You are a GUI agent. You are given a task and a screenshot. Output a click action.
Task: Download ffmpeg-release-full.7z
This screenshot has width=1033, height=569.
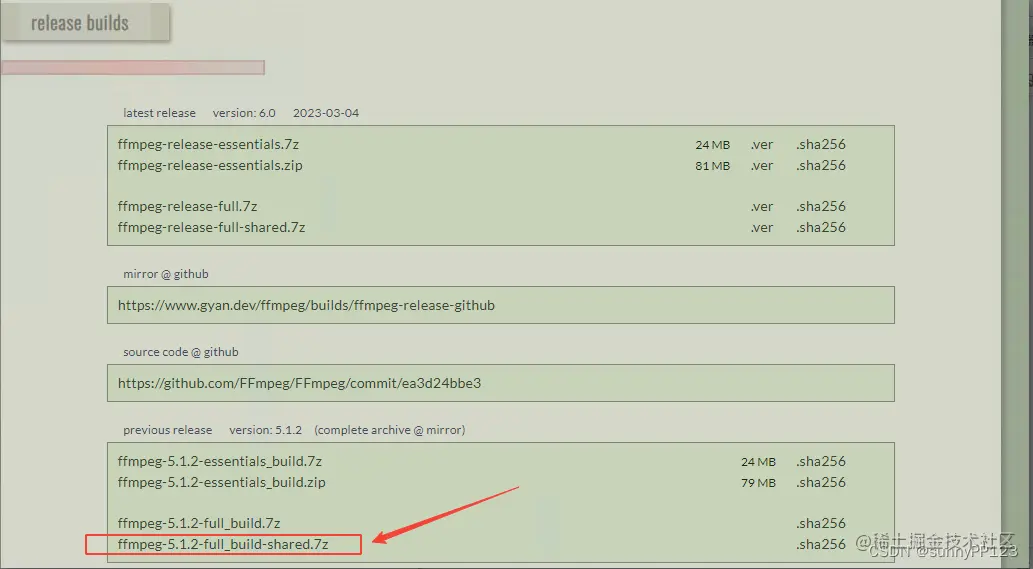187,206
